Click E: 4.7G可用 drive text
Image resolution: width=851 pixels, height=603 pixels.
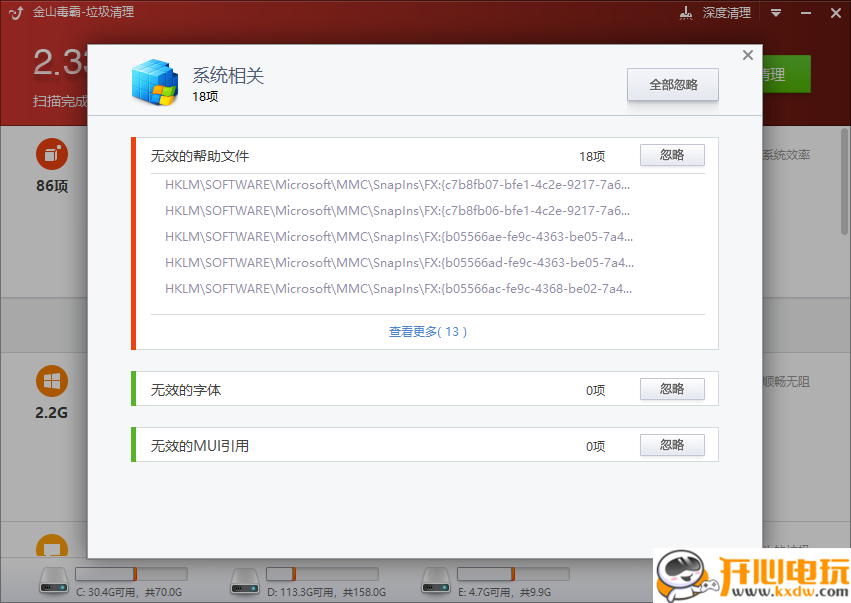504,592
